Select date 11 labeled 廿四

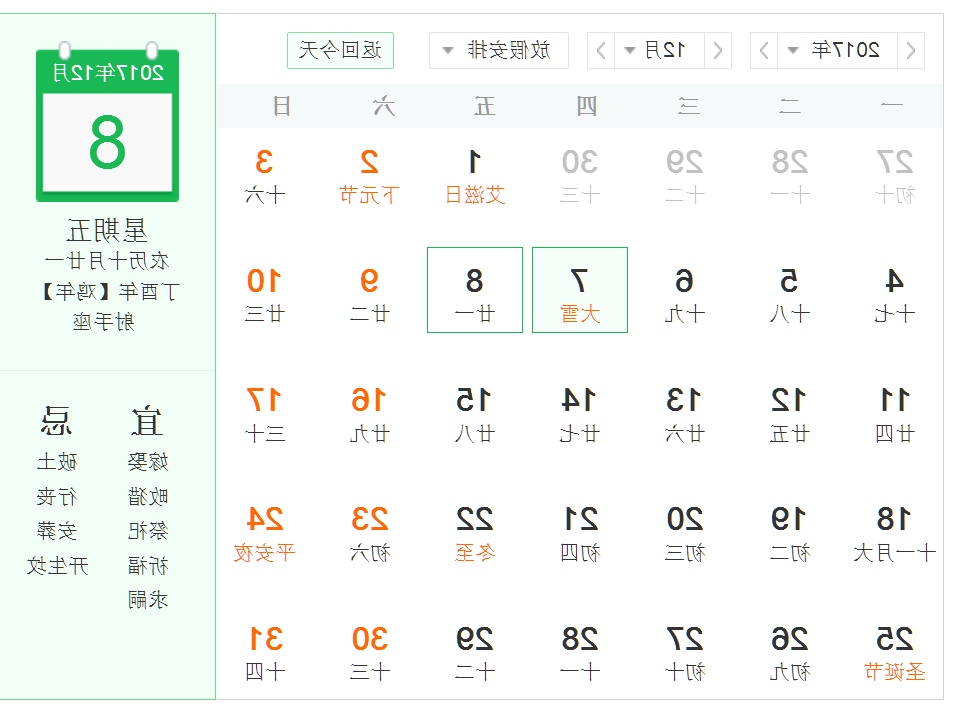[x=895, y=415]
